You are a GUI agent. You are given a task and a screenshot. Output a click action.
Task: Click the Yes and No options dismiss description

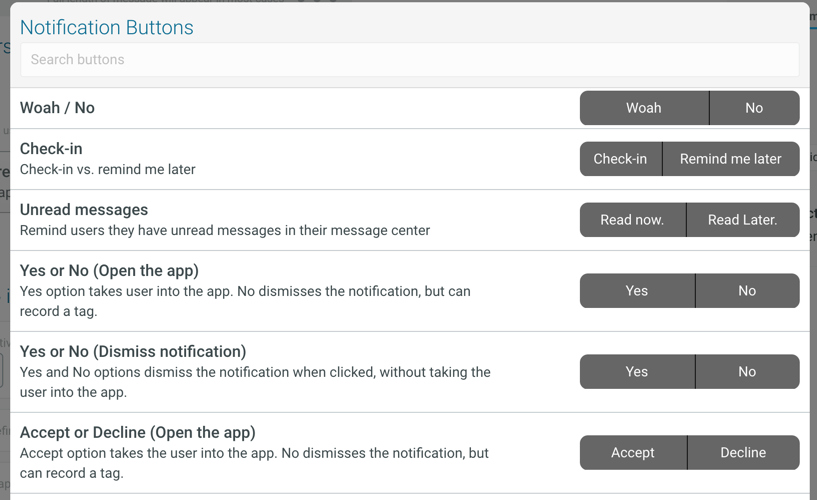click(x=255, y=382)
